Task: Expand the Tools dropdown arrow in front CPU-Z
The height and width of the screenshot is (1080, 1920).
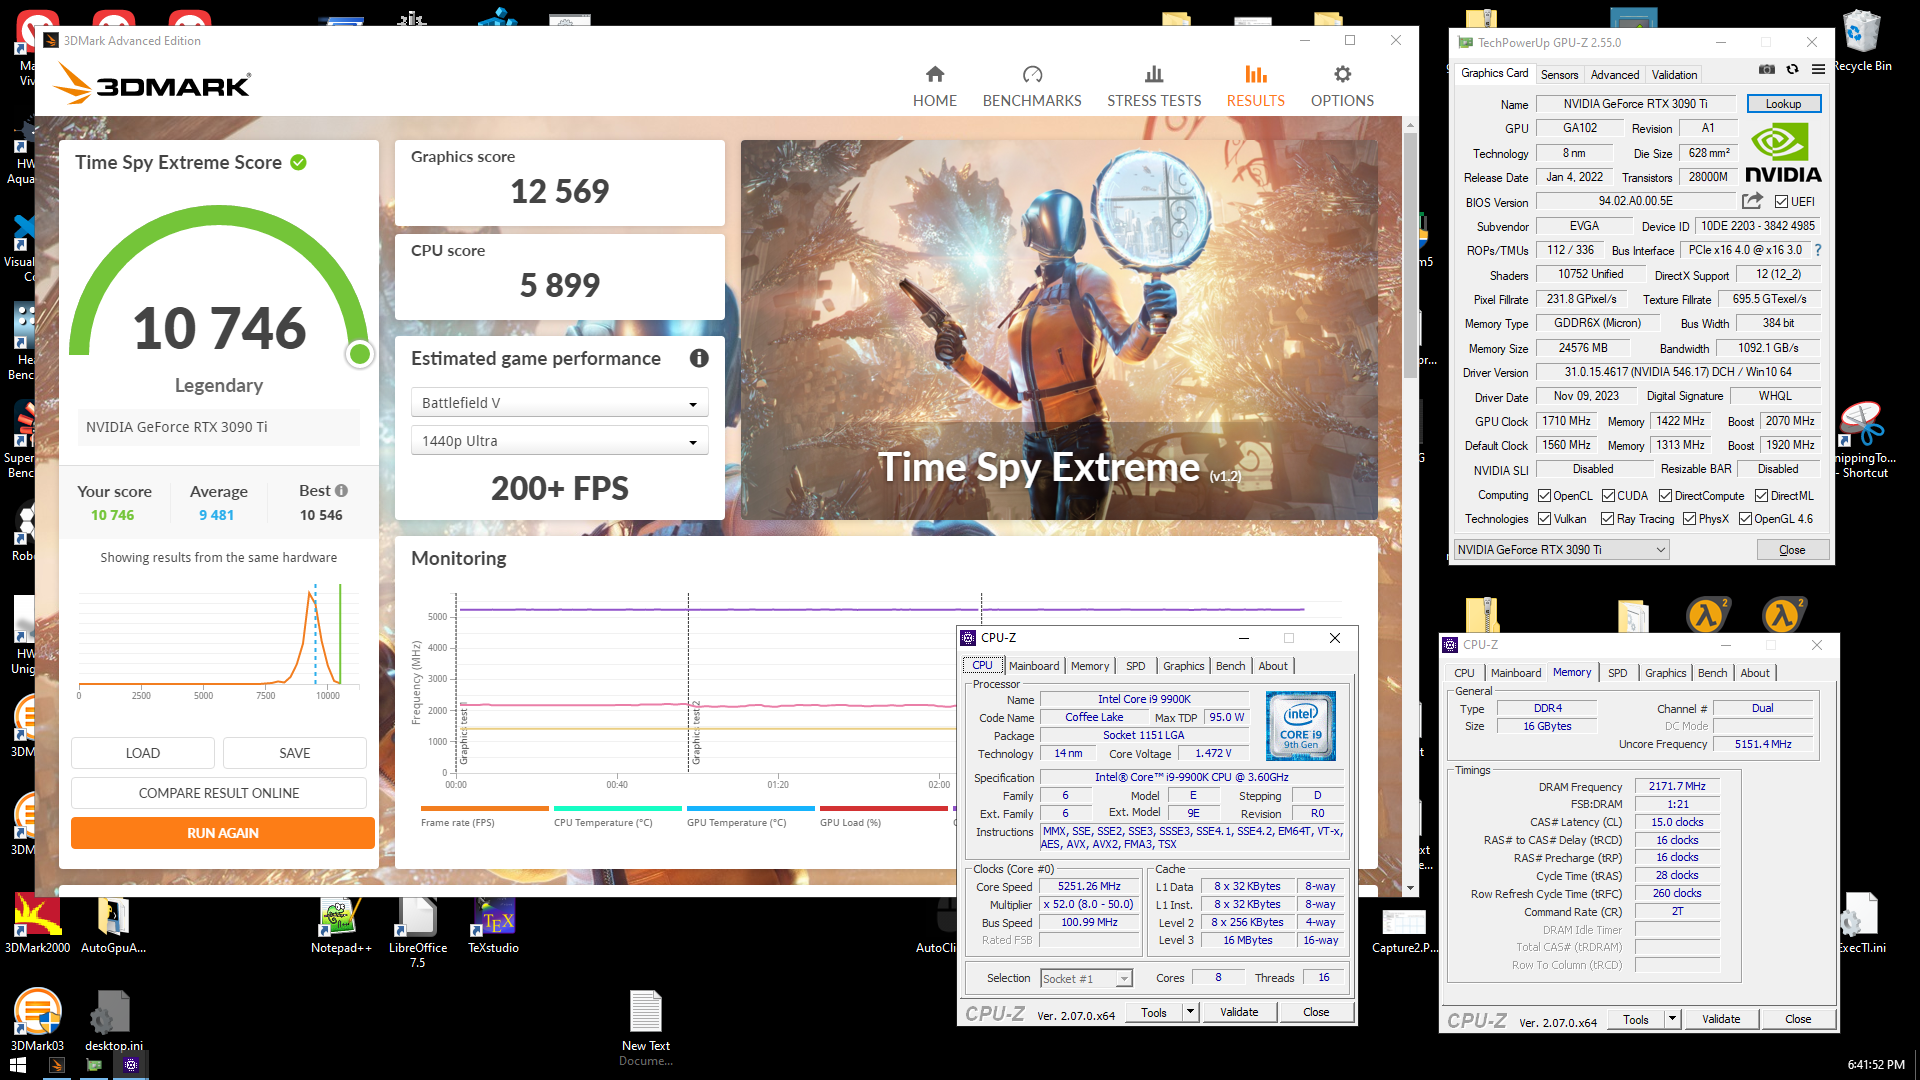Action: tap(1190, 1012)
